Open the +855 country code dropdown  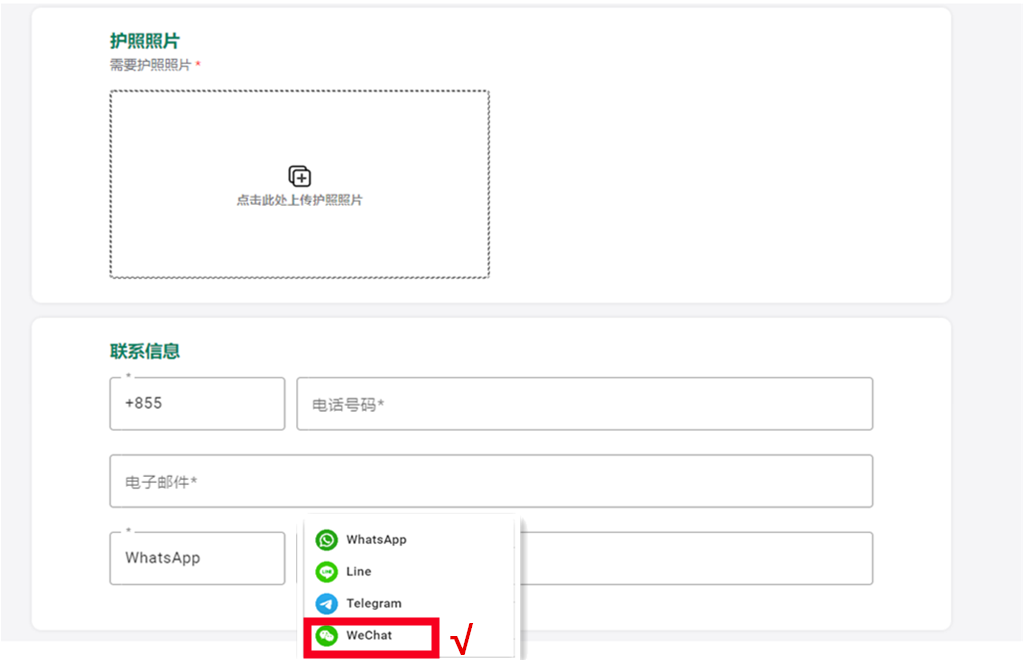coord(197,404)
